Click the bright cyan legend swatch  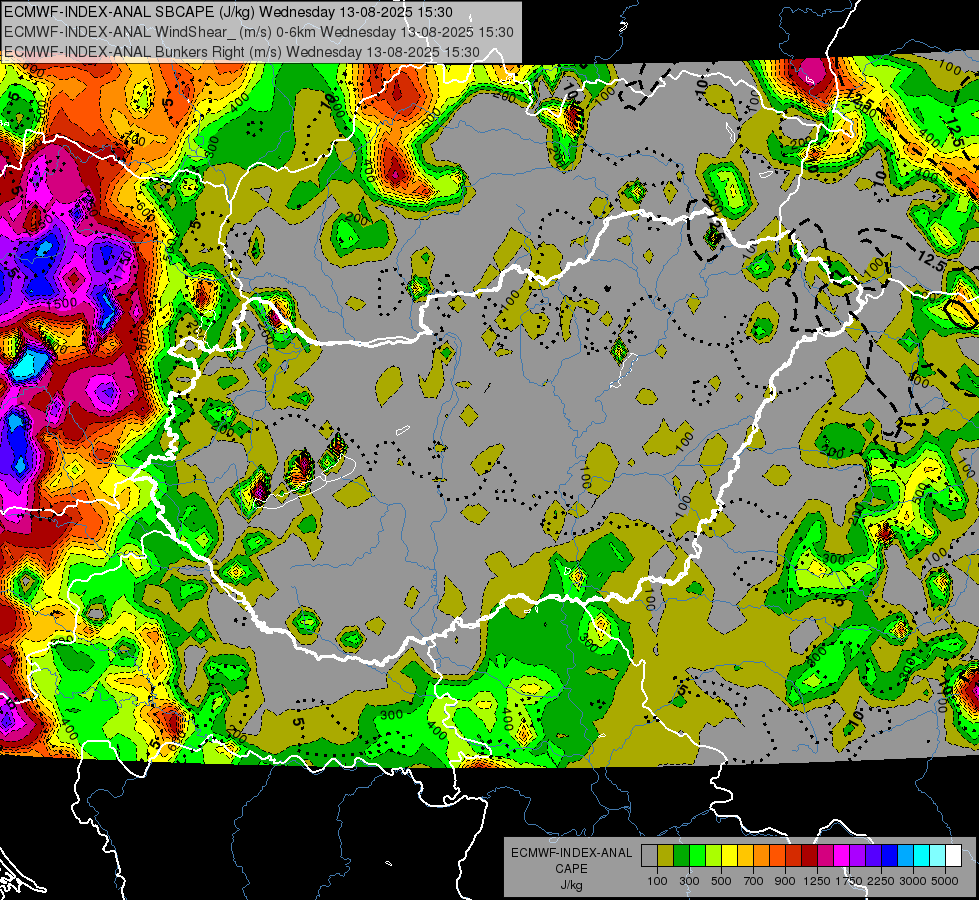922,856
